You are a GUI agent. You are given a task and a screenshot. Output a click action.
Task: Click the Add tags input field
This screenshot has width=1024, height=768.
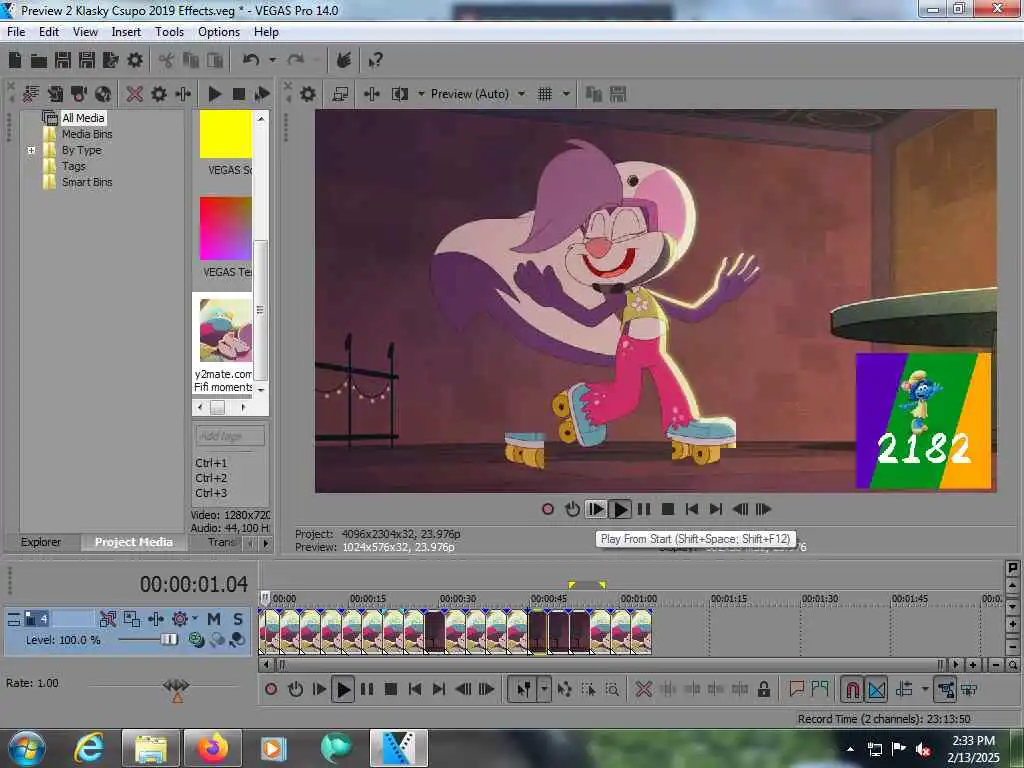click(x=230, y=436)
